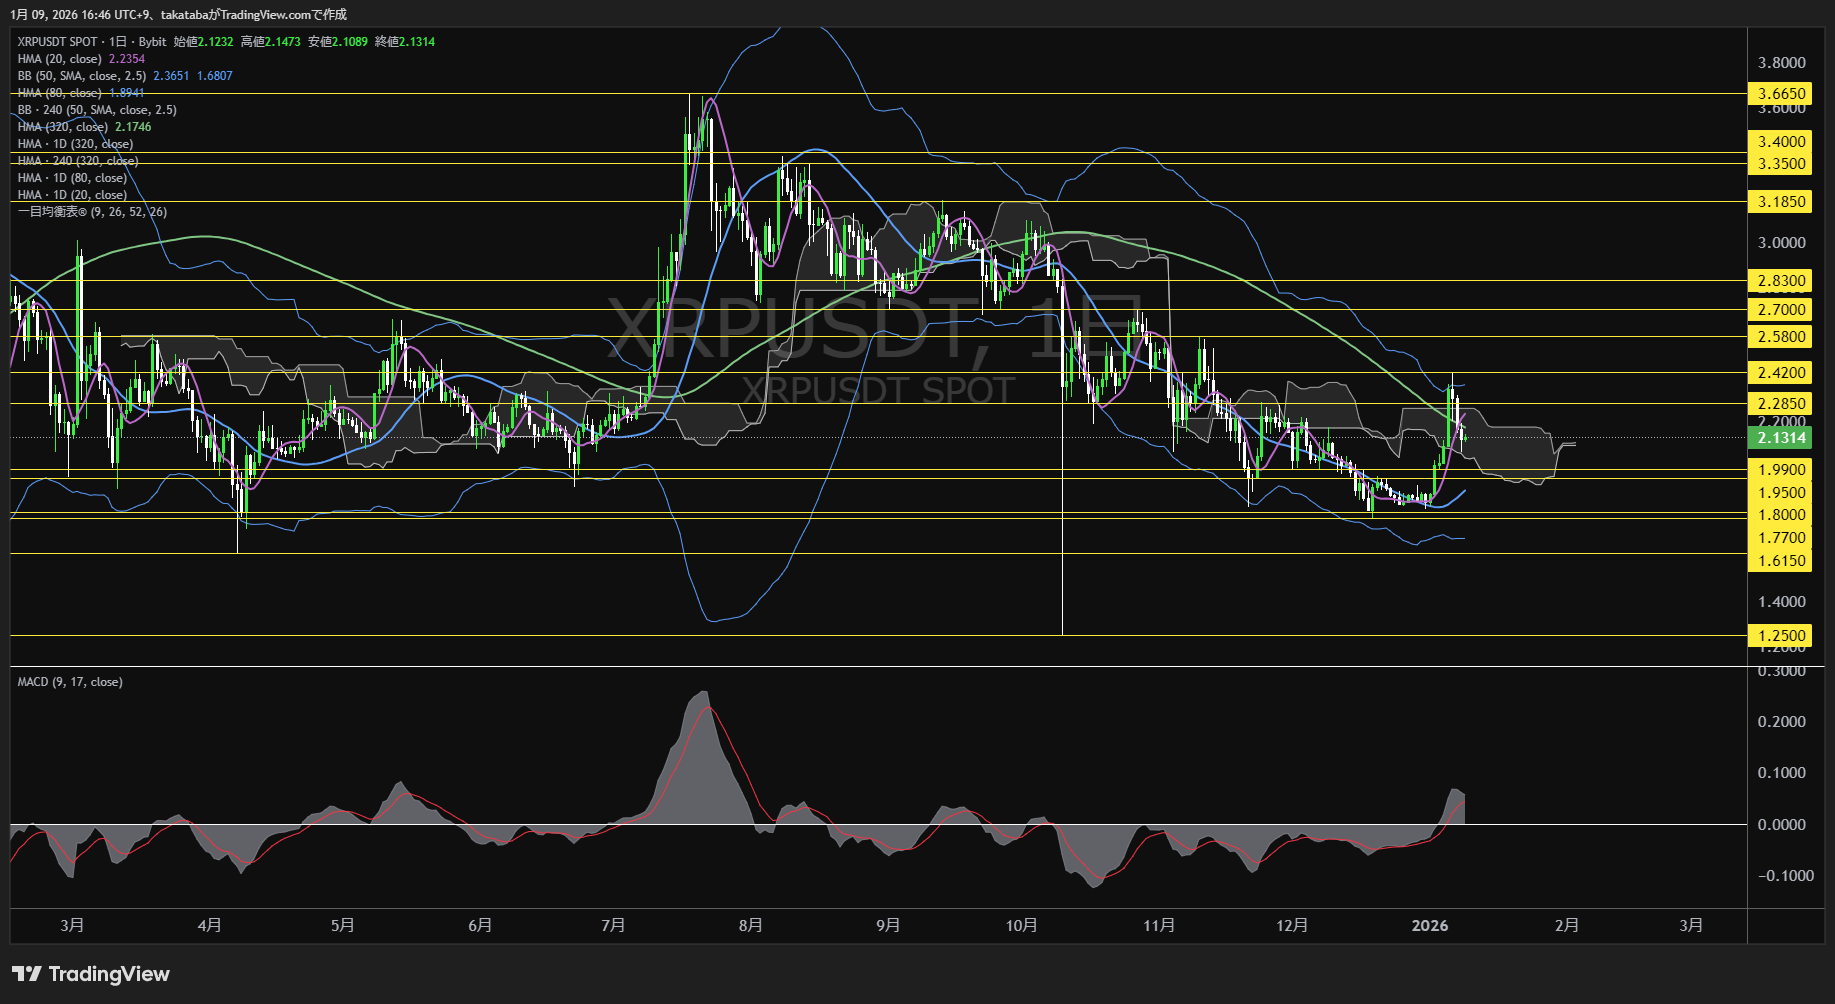Click the yellow 1.2500 price level label
The width and height of the screenshot is (1835, 1004).
[1781, 636]
